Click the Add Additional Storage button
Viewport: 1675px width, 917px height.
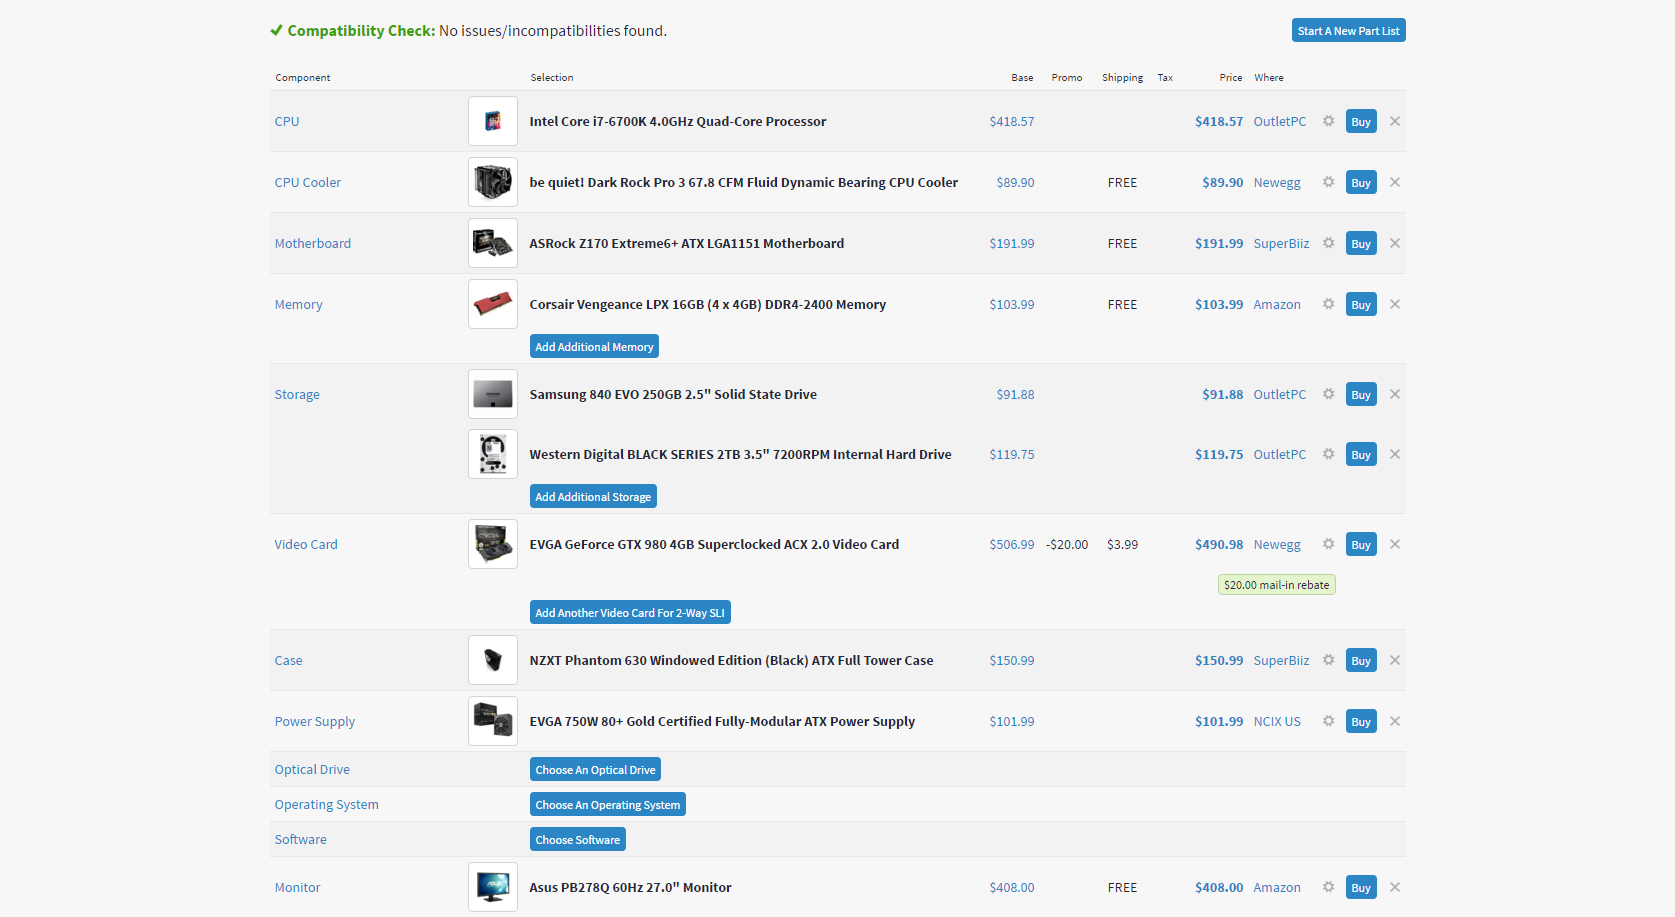click(593, 497)
